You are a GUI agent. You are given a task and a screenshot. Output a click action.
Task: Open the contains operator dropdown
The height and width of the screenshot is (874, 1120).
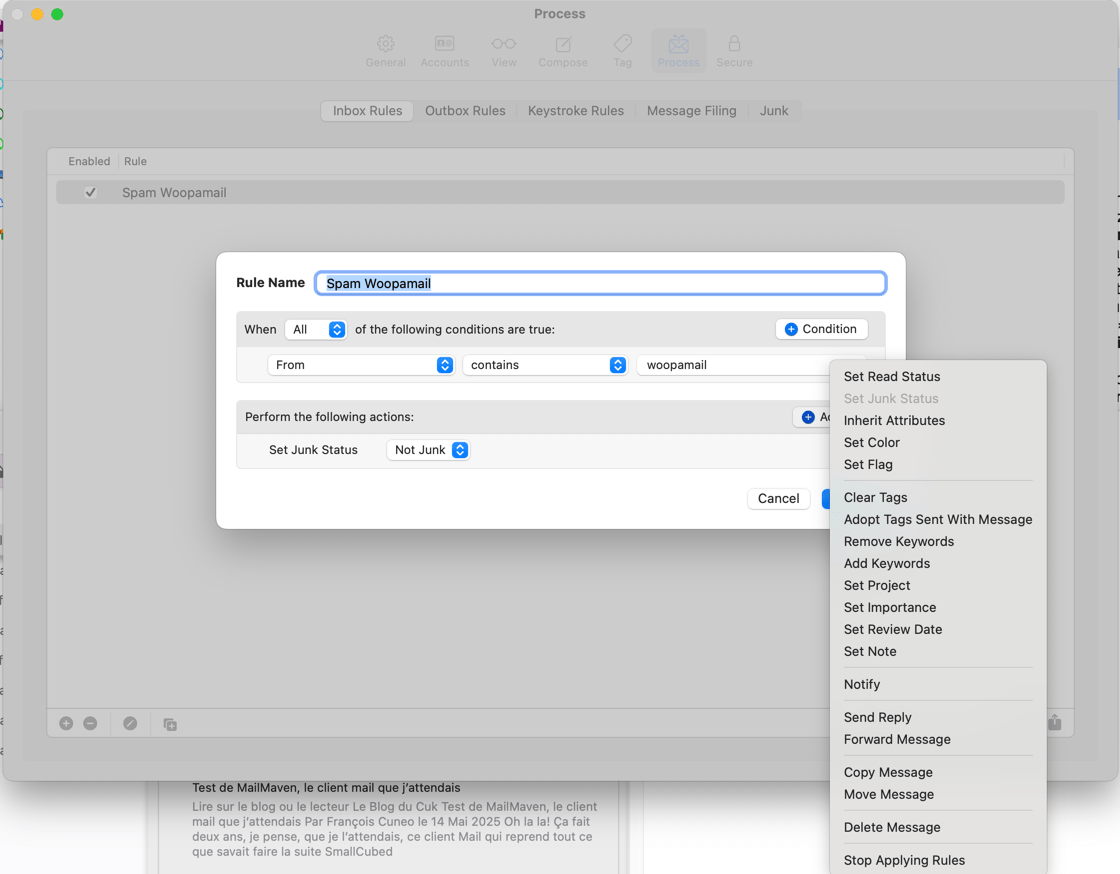click(545, 365)
